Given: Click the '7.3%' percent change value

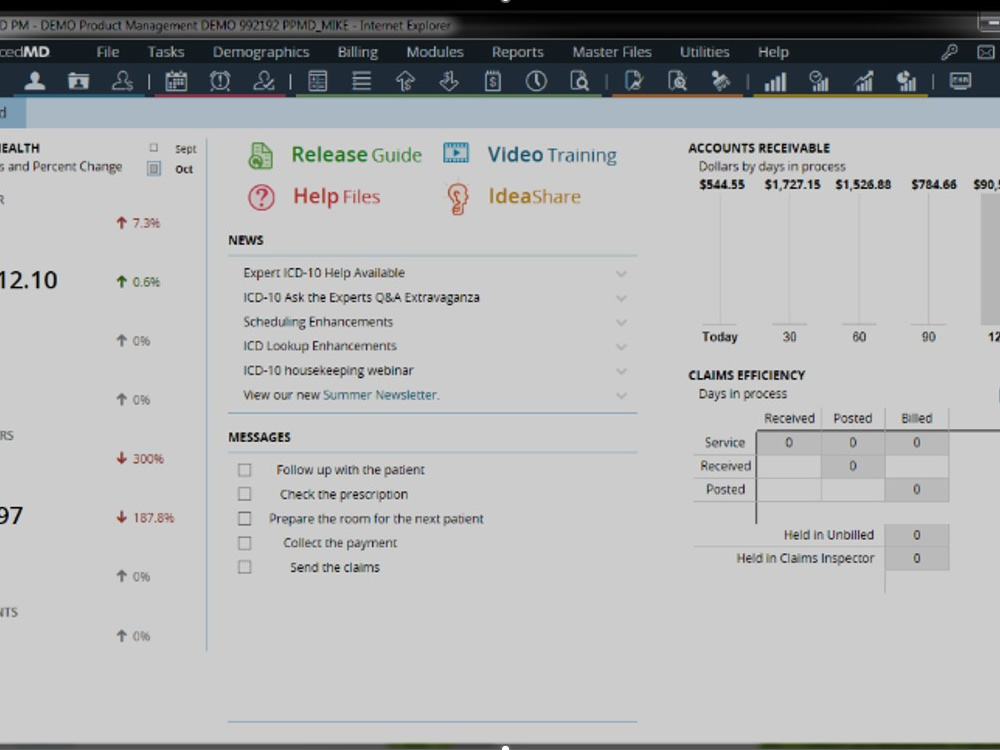Looking at the screenshot, I should point(146,223).
